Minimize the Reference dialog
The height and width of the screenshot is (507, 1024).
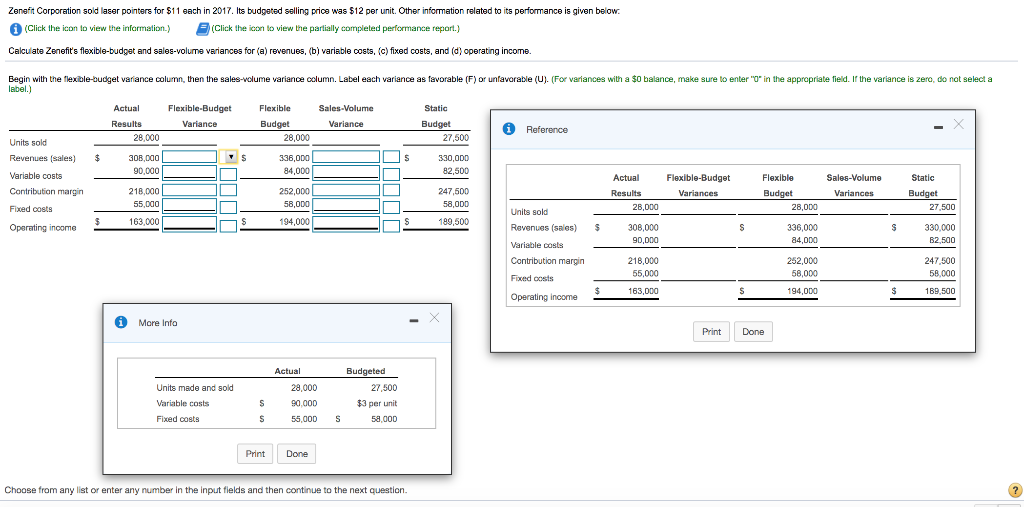pyautogui.click(x=938, y=128)
